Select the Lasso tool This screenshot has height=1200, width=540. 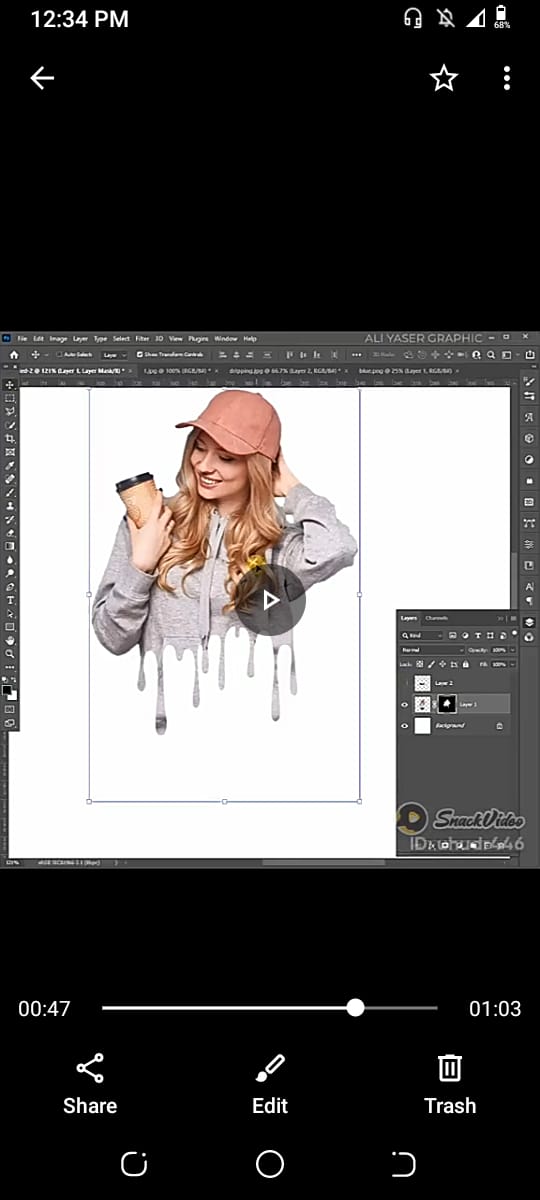point(11,412)
